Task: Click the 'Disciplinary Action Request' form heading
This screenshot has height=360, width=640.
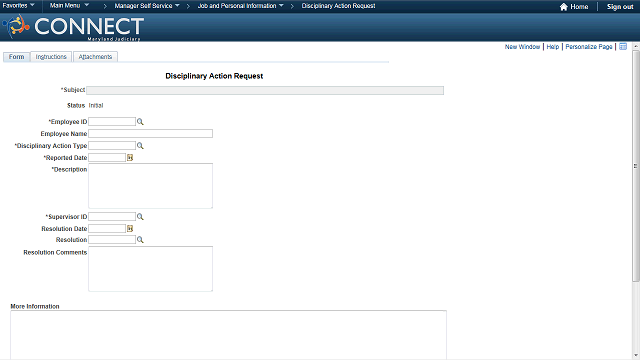Action: (214, 76)
